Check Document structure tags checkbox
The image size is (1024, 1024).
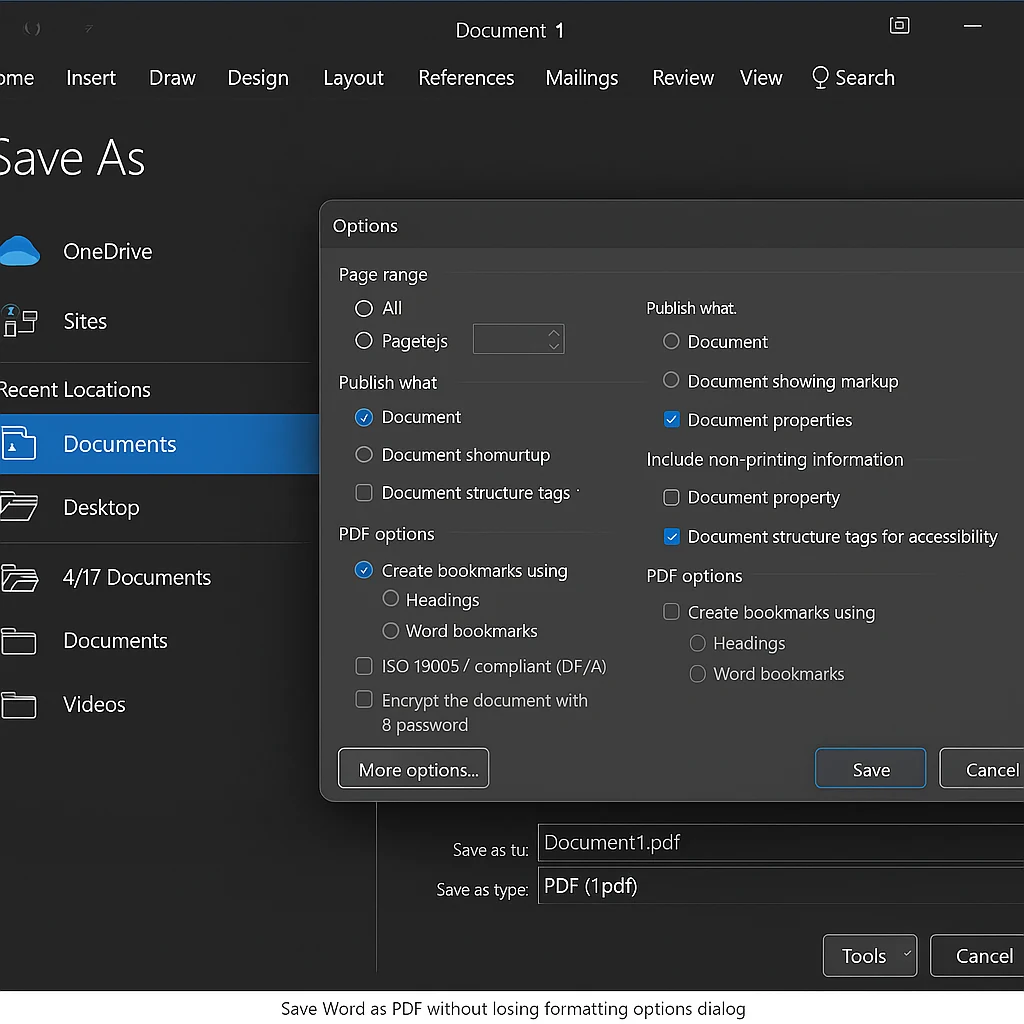pyautogui.click(x=364, y=492)
